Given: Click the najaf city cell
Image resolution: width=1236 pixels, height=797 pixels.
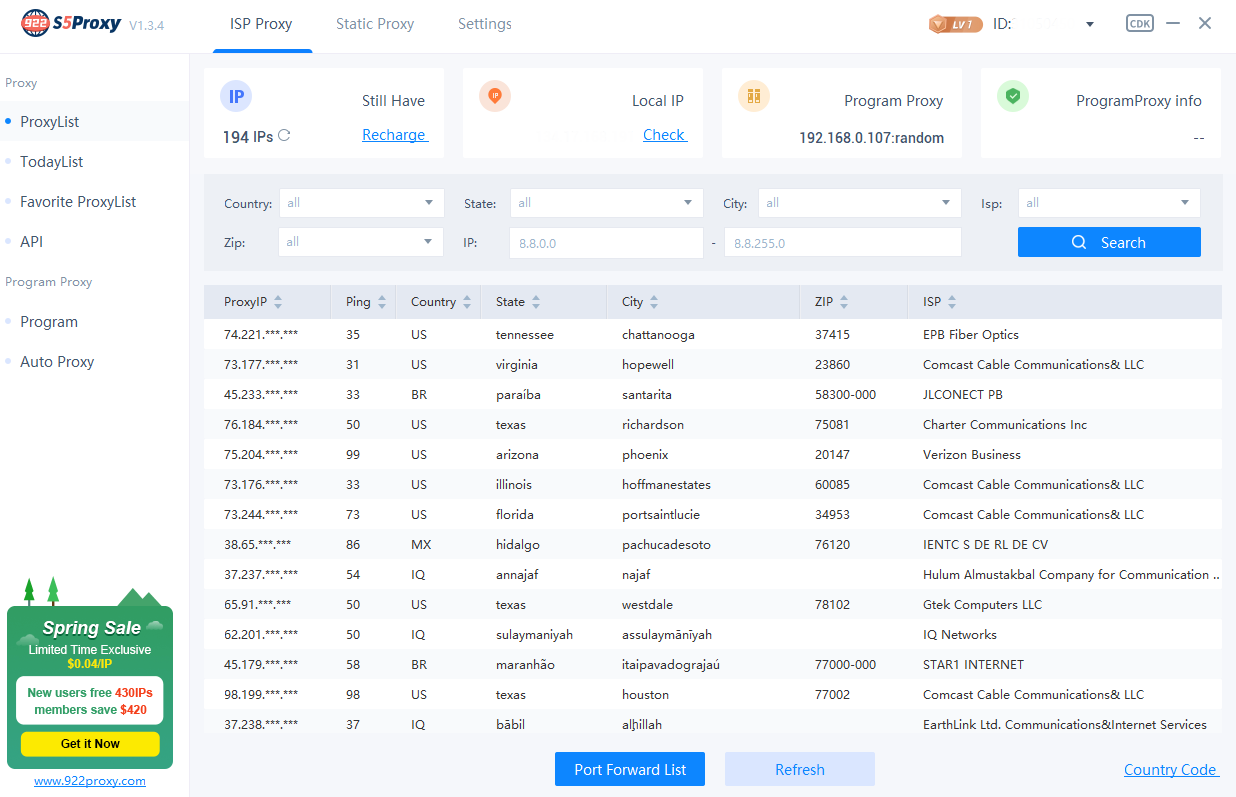Looking at the screenshot, I should pyautogui.click(x=636, y=574).
